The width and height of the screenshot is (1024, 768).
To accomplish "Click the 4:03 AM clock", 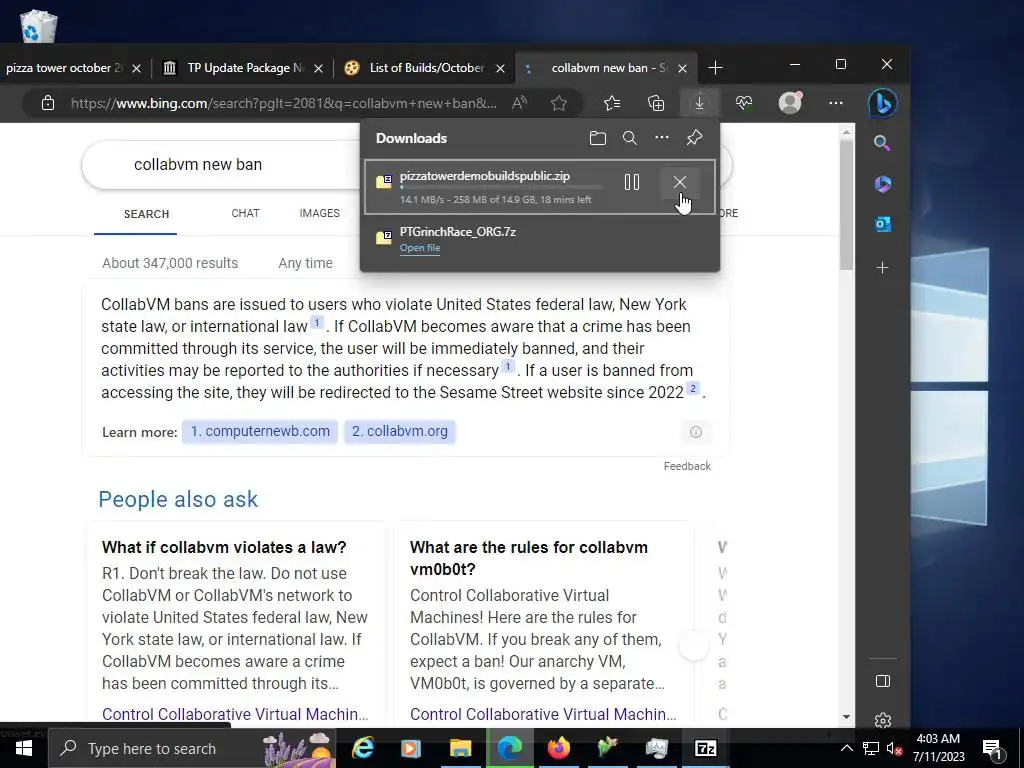I will coord(938,739).
